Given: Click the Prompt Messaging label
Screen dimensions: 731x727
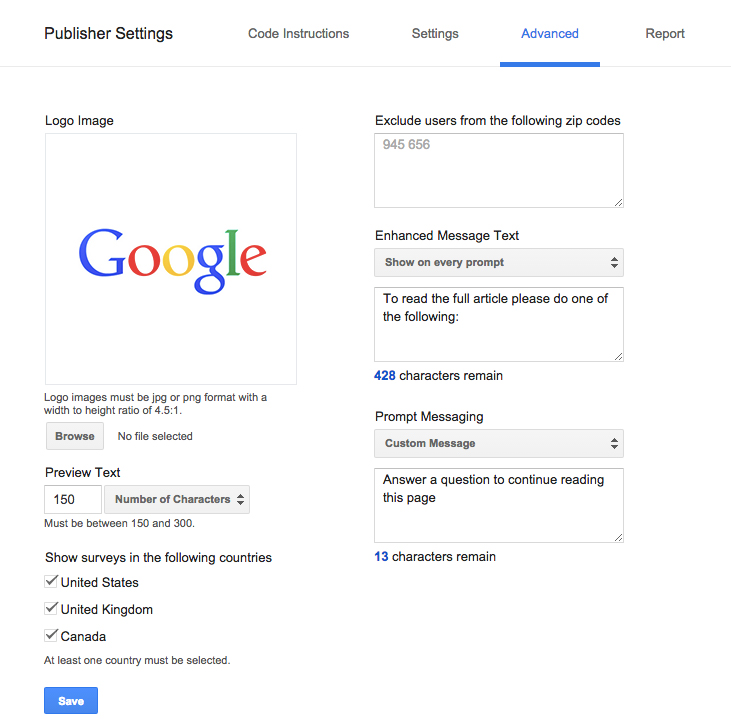Looking at the screenshot, I should [x=429, y=416].
